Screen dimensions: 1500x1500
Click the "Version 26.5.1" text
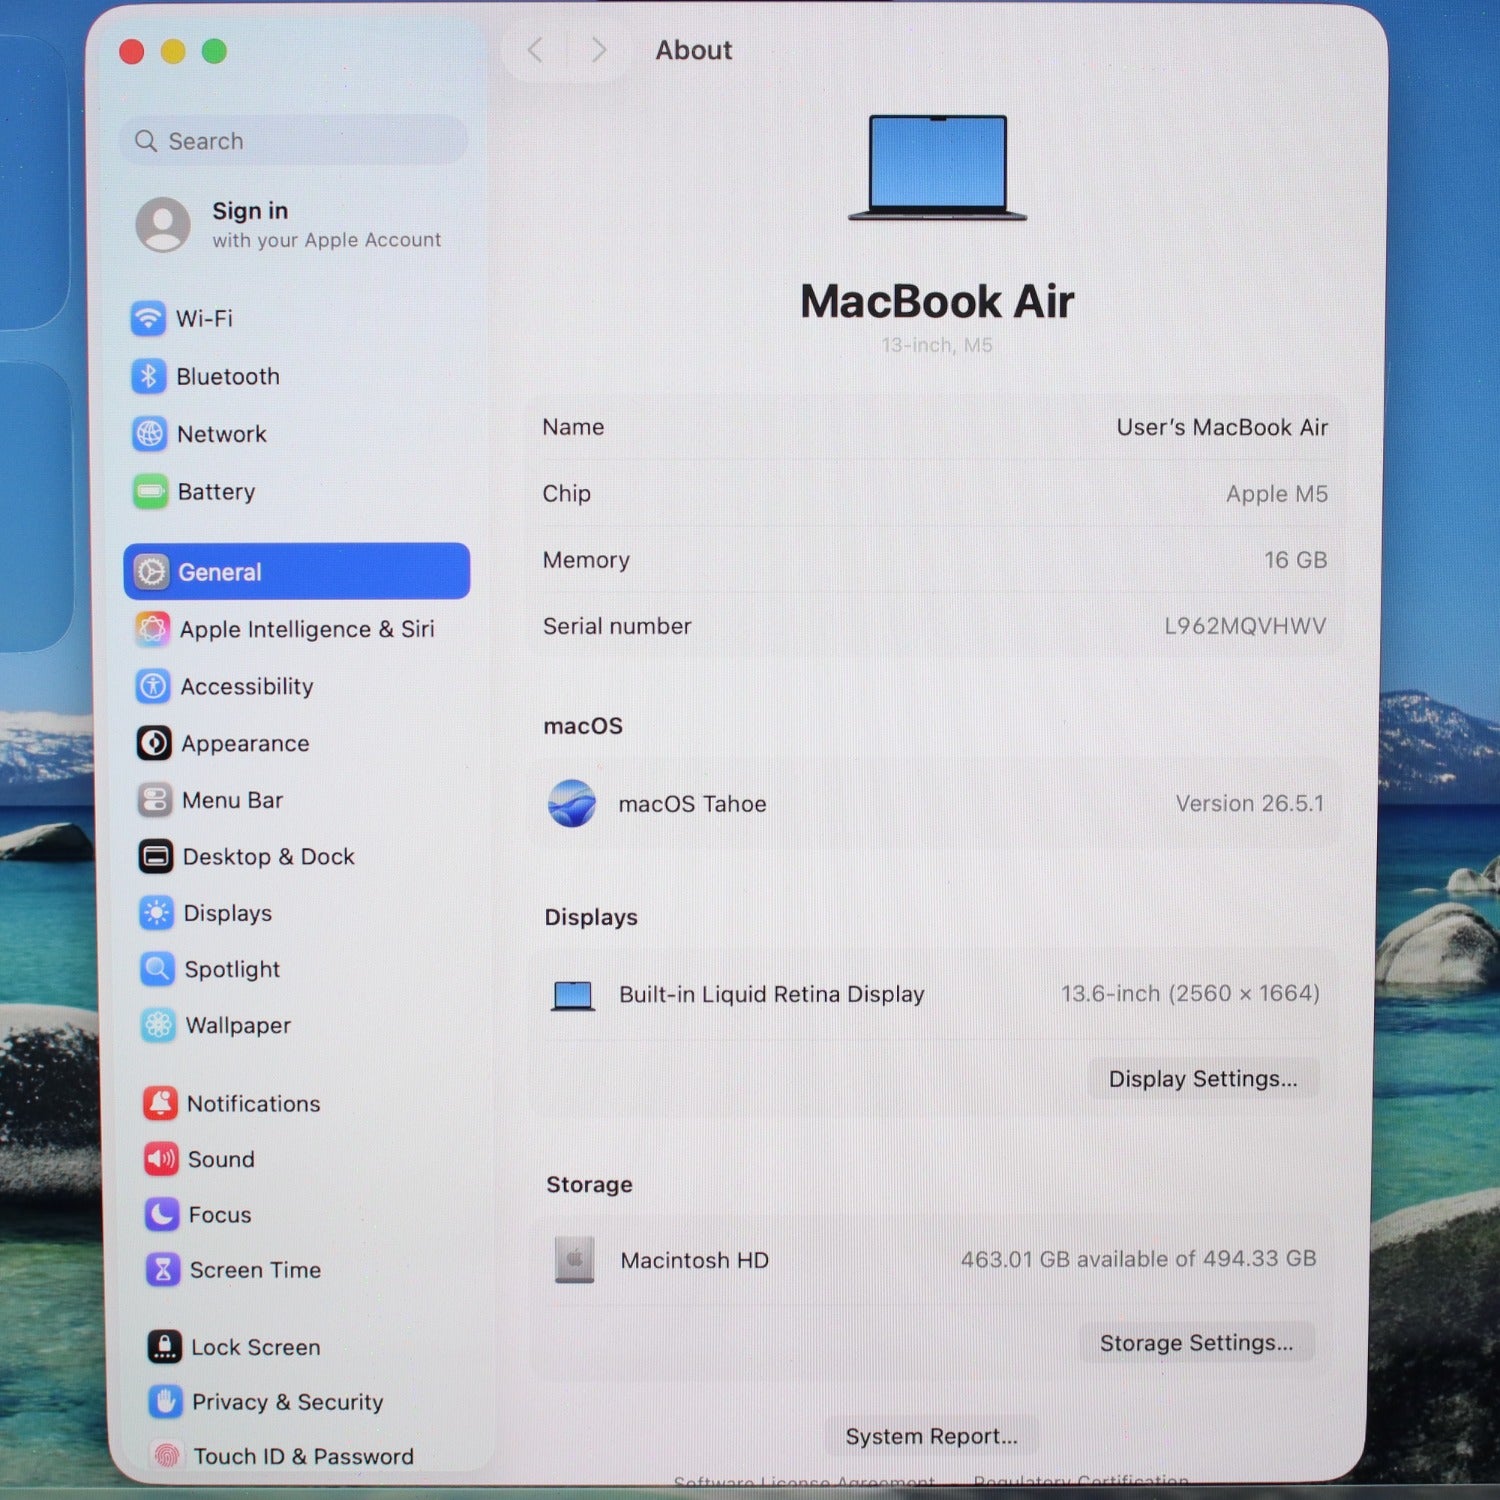(1250, 803)
